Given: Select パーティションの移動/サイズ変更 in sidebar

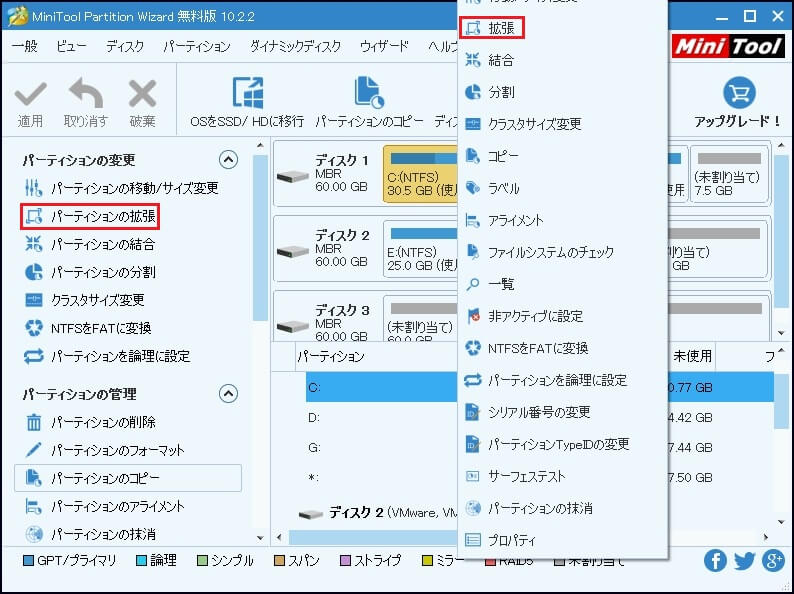Looking at the screenshot, I should 122,188.
